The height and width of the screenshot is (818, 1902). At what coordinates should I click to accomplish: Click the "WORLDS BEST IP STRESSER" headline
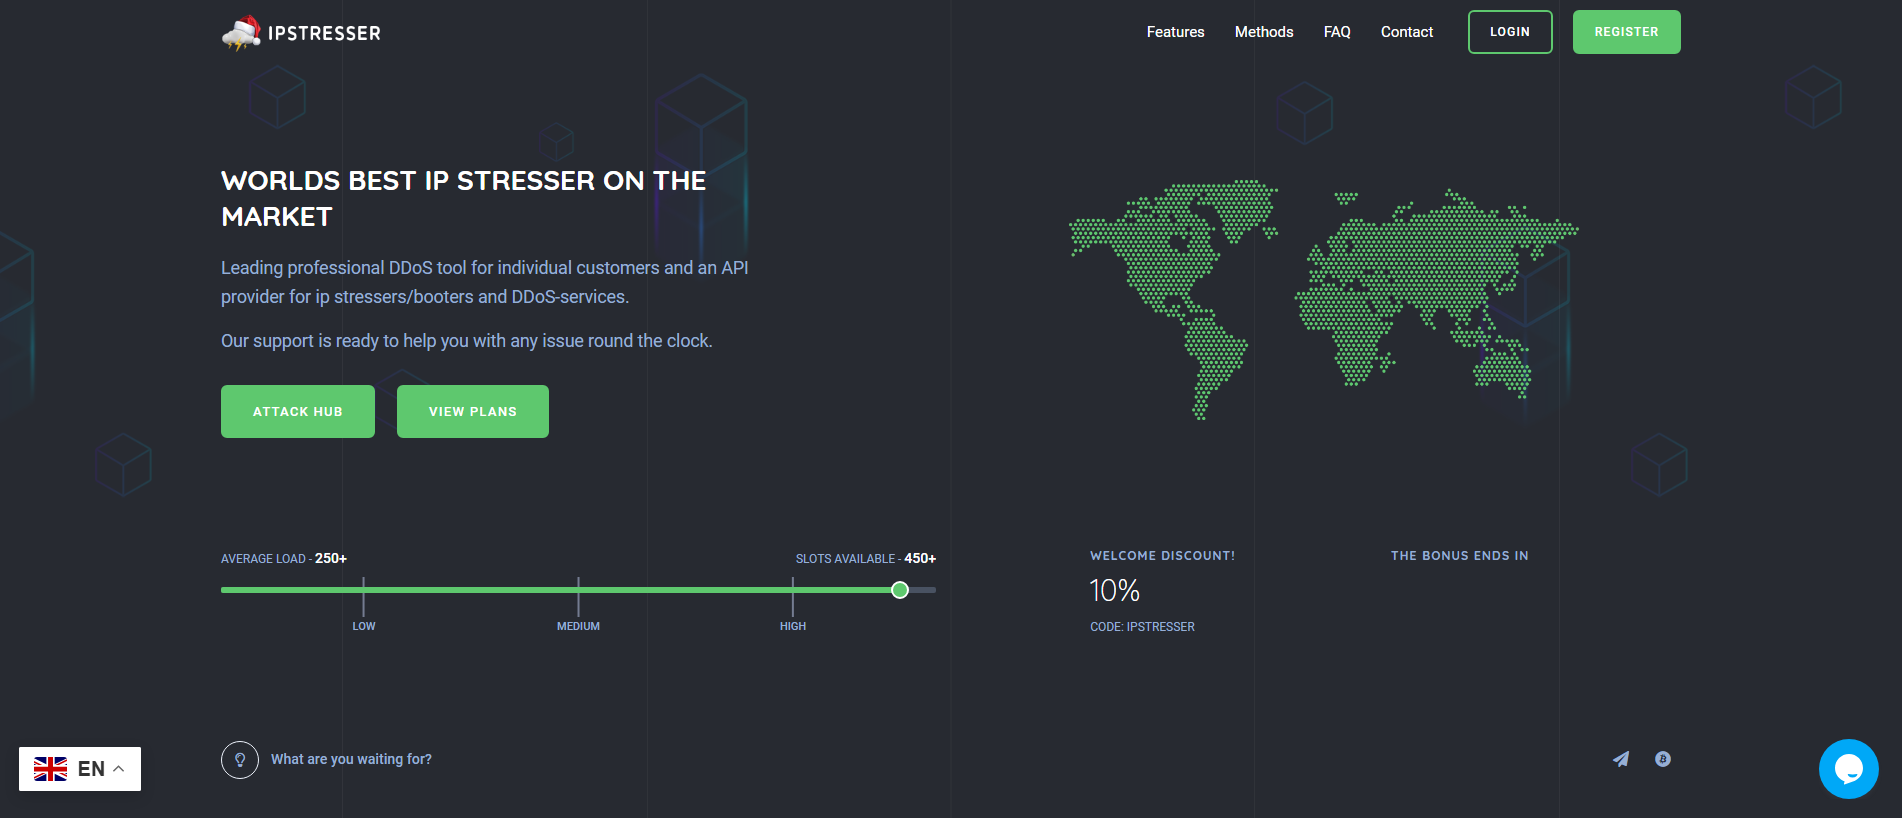tap(464, 198)
